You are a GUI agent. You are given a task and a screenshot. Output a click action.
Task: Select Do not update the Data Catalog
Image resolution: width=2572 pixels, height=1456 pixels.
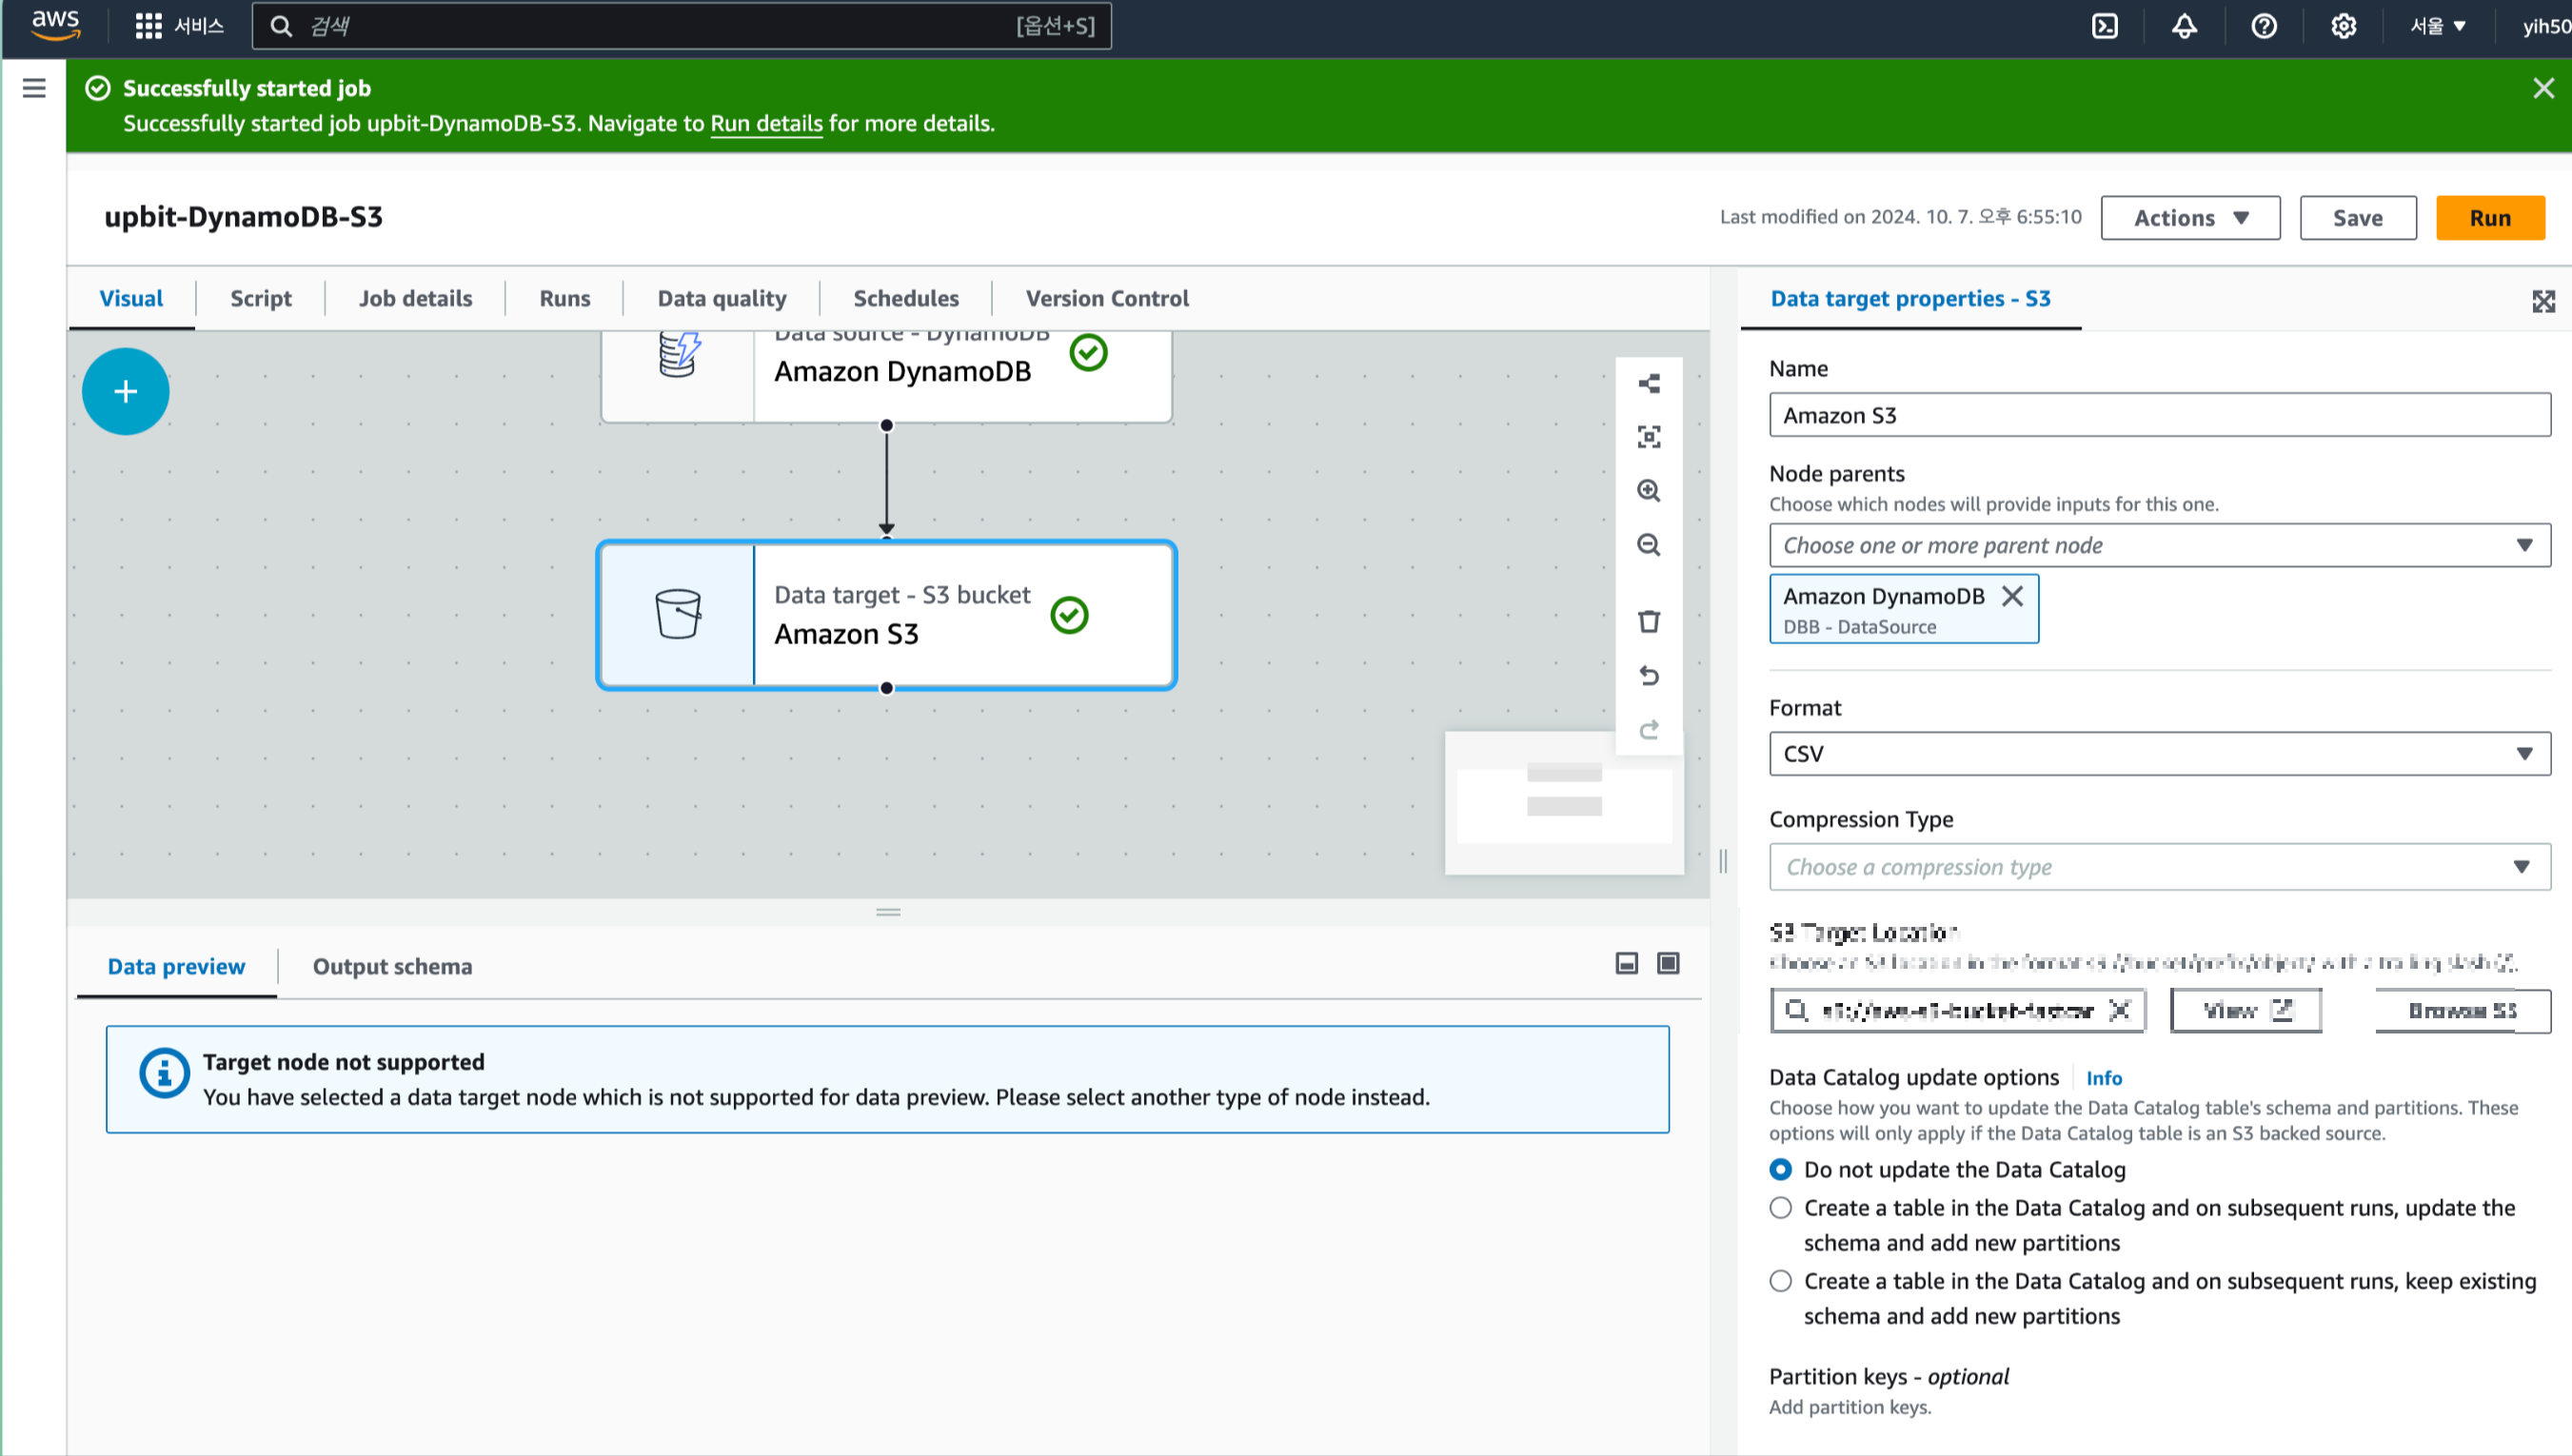(x=1780, y=1169)
